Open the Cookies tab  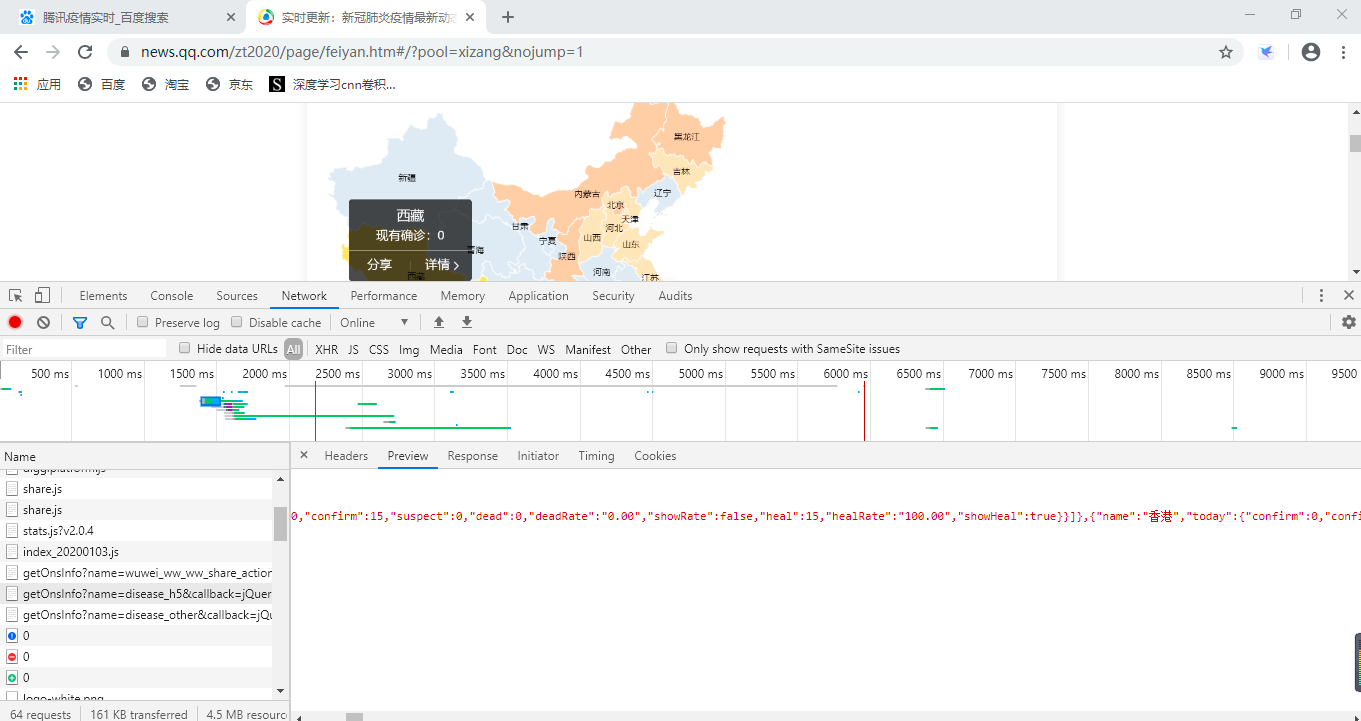pos(655,456)
